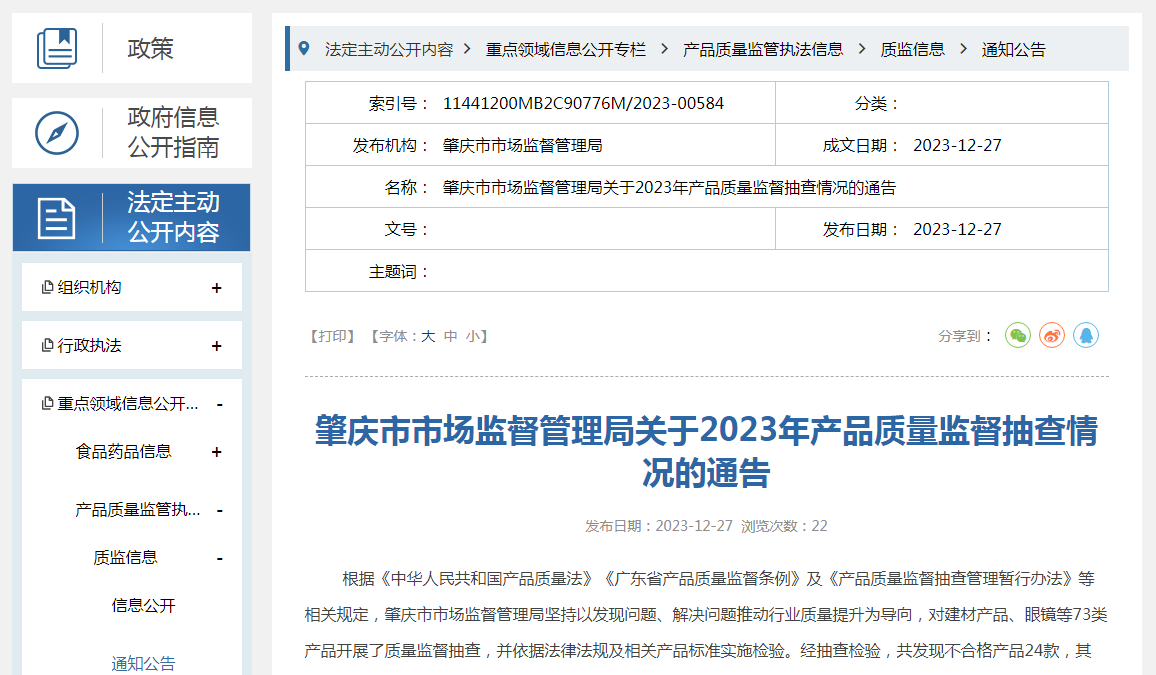Expand the 行政执法 section with plus sign
The width and height of the screenshot is (1156, 675).
coord(217,346)
